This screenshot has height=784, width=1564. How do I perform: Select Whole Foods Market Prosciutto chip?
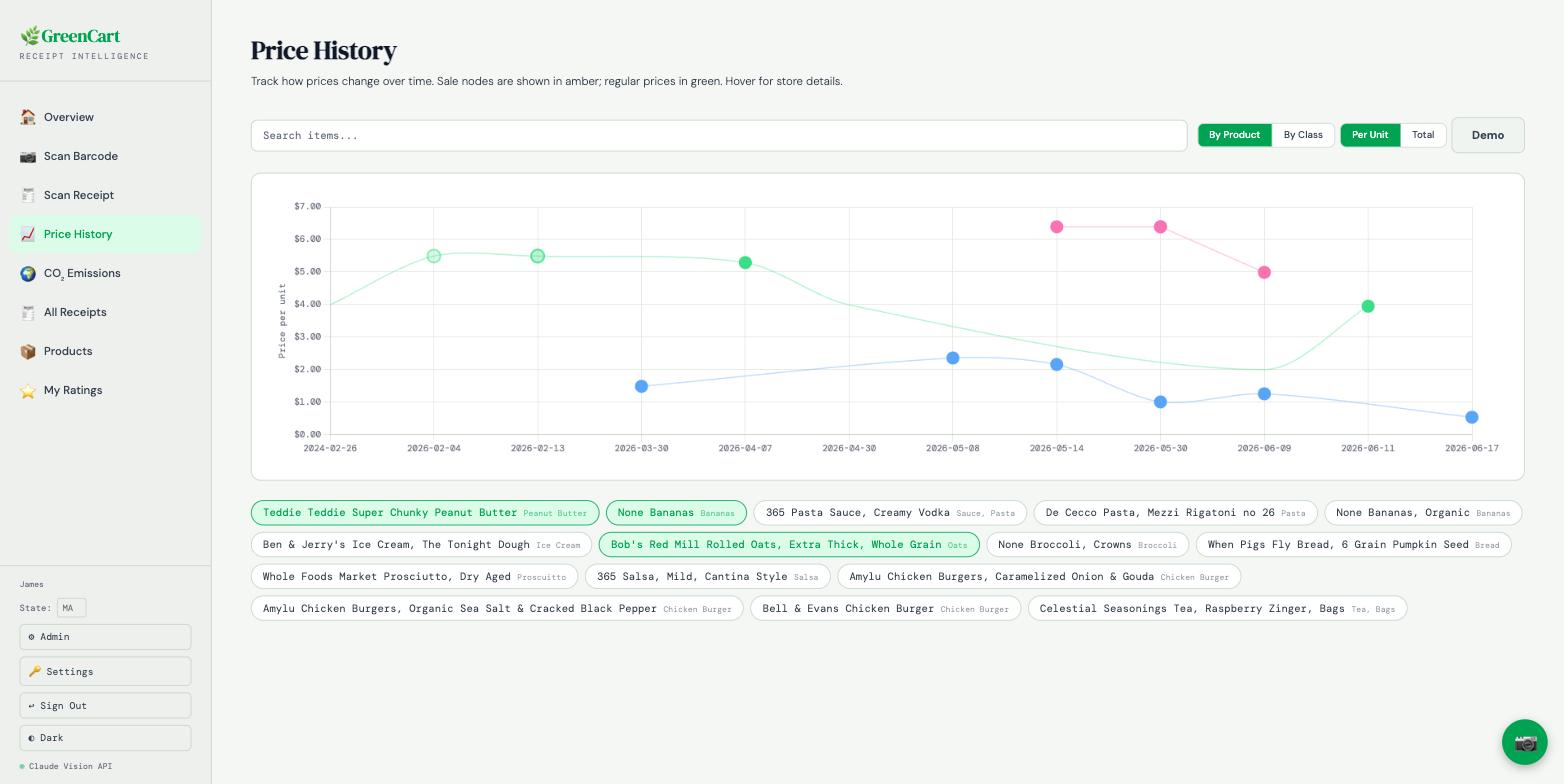tap(414, 577)
